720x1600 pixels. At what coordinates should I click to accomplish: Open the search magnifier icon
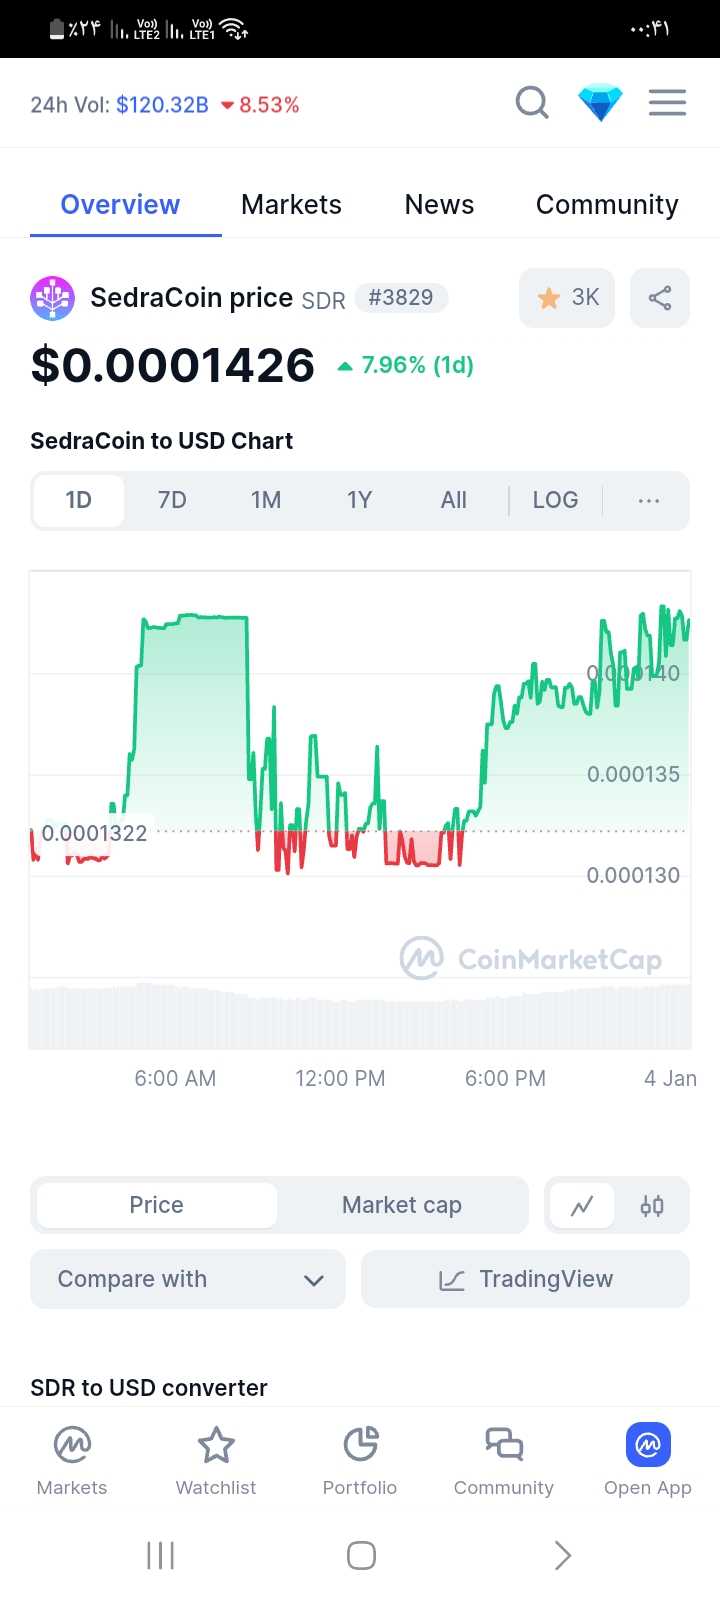(x=532, y=103)
